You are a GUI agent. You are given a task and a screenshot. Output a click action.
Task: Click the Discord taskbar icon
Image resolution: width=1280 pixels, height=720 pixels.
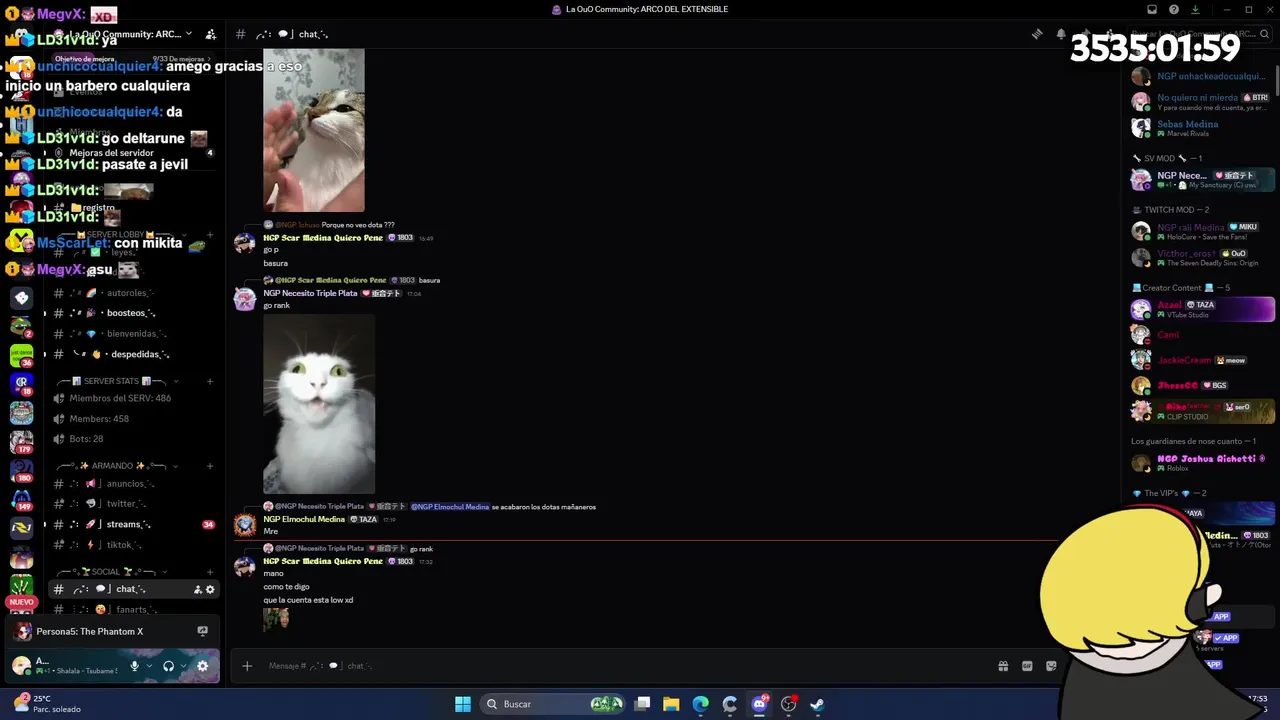759,704
